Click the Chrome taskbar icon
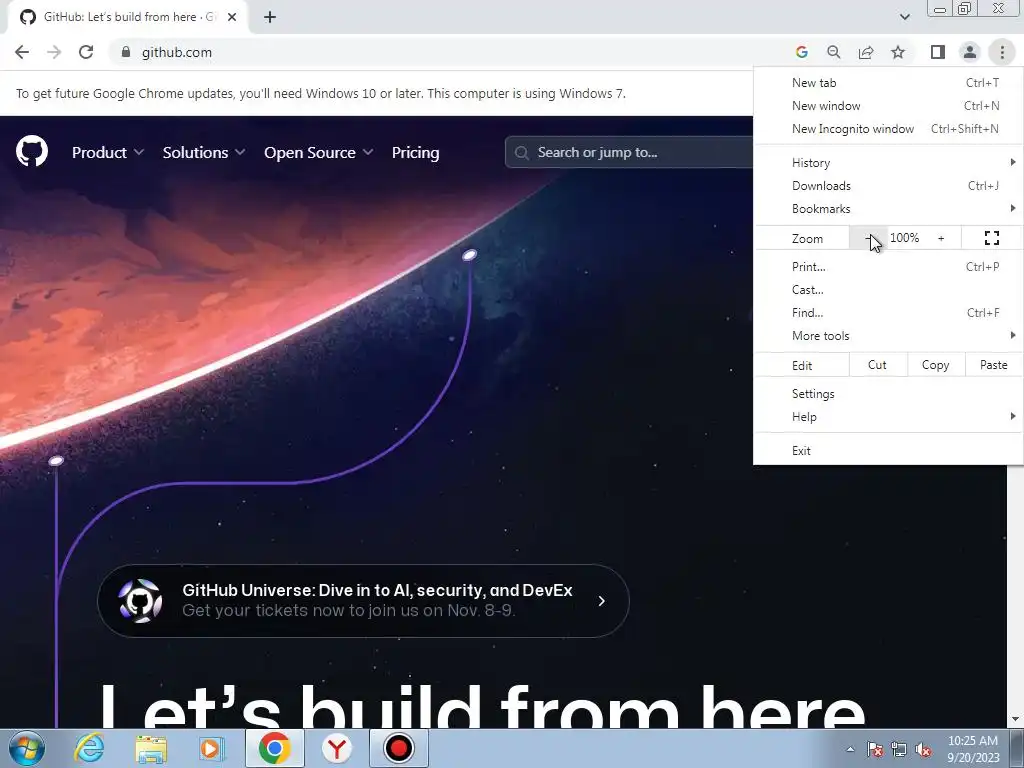Screen dimensions: 1024x768 pos(274,748)
